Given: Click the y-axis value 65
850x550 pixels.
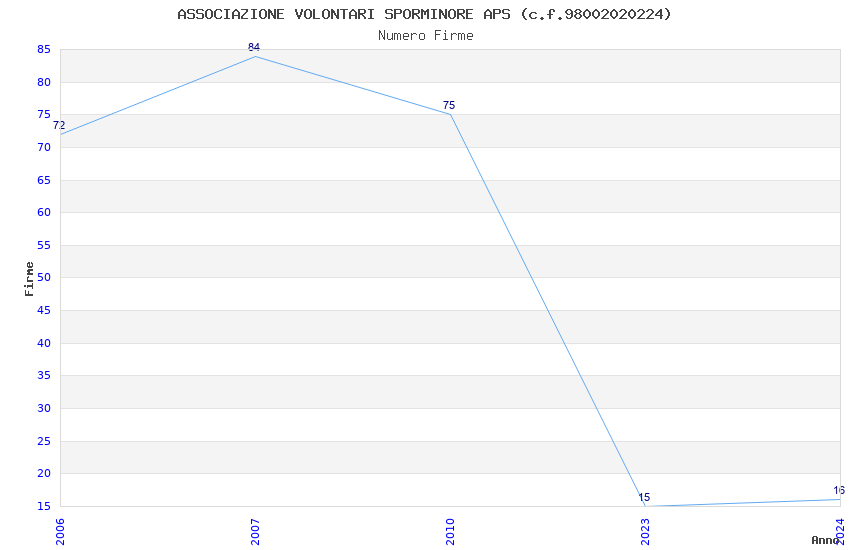Looking at the screenshot, I should click(x=44, y=180).
